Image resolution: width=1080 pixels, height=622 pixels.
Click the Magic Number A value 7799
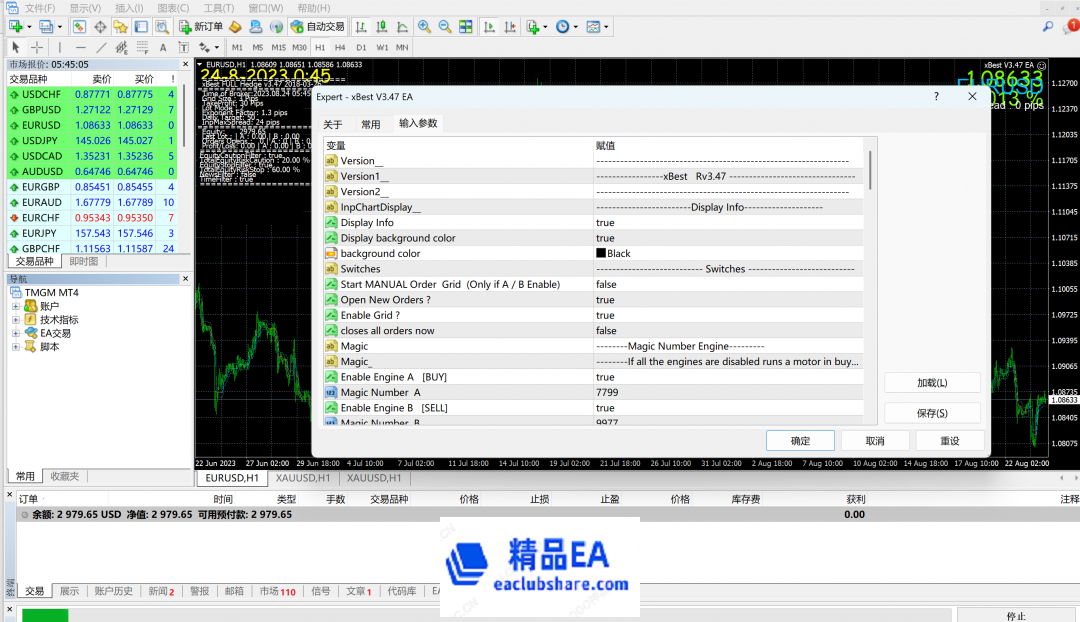[607, 393]
